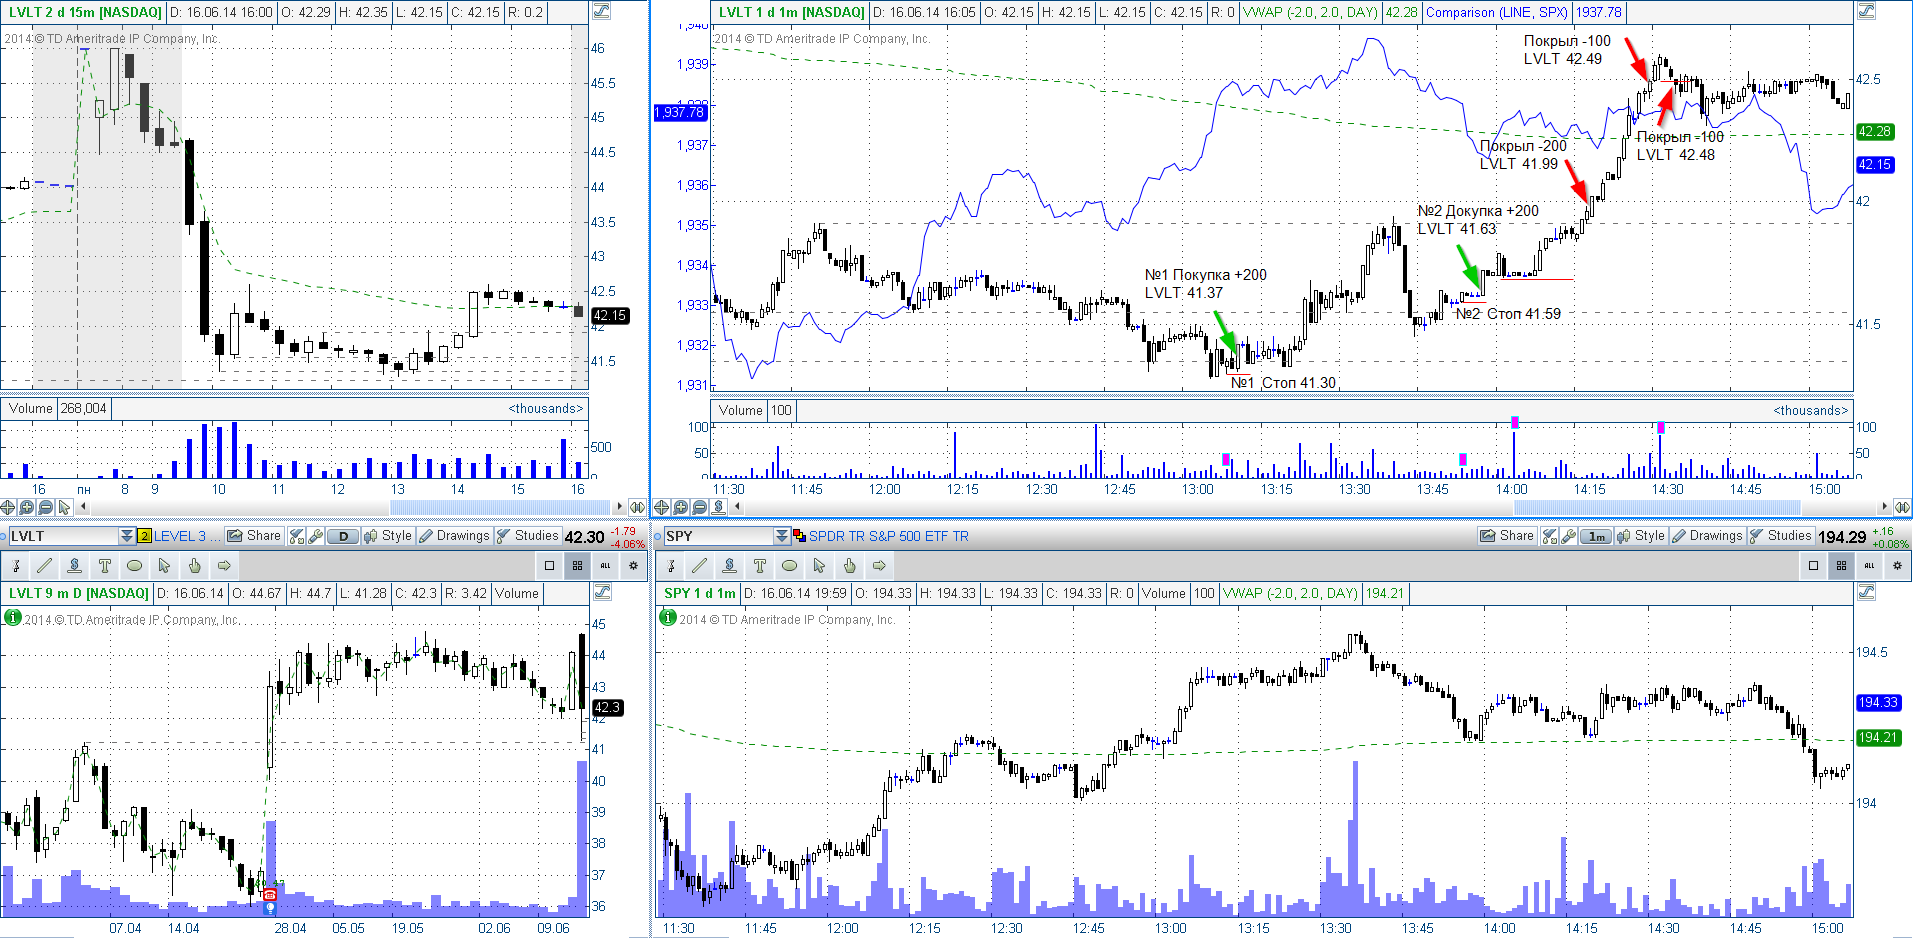Screen dimensions: 1913x938
Task: Open the Style menu in LVLT toolbar
Action: (x=388, y=536)
